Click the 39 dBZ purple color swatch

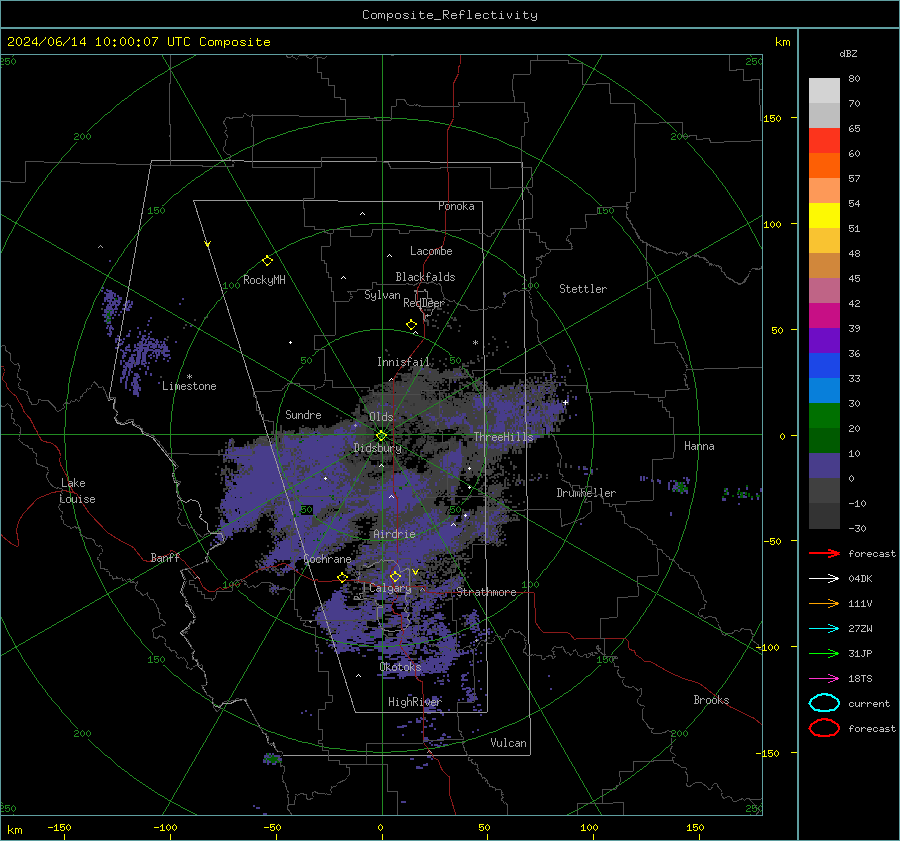tap(824, 340)
